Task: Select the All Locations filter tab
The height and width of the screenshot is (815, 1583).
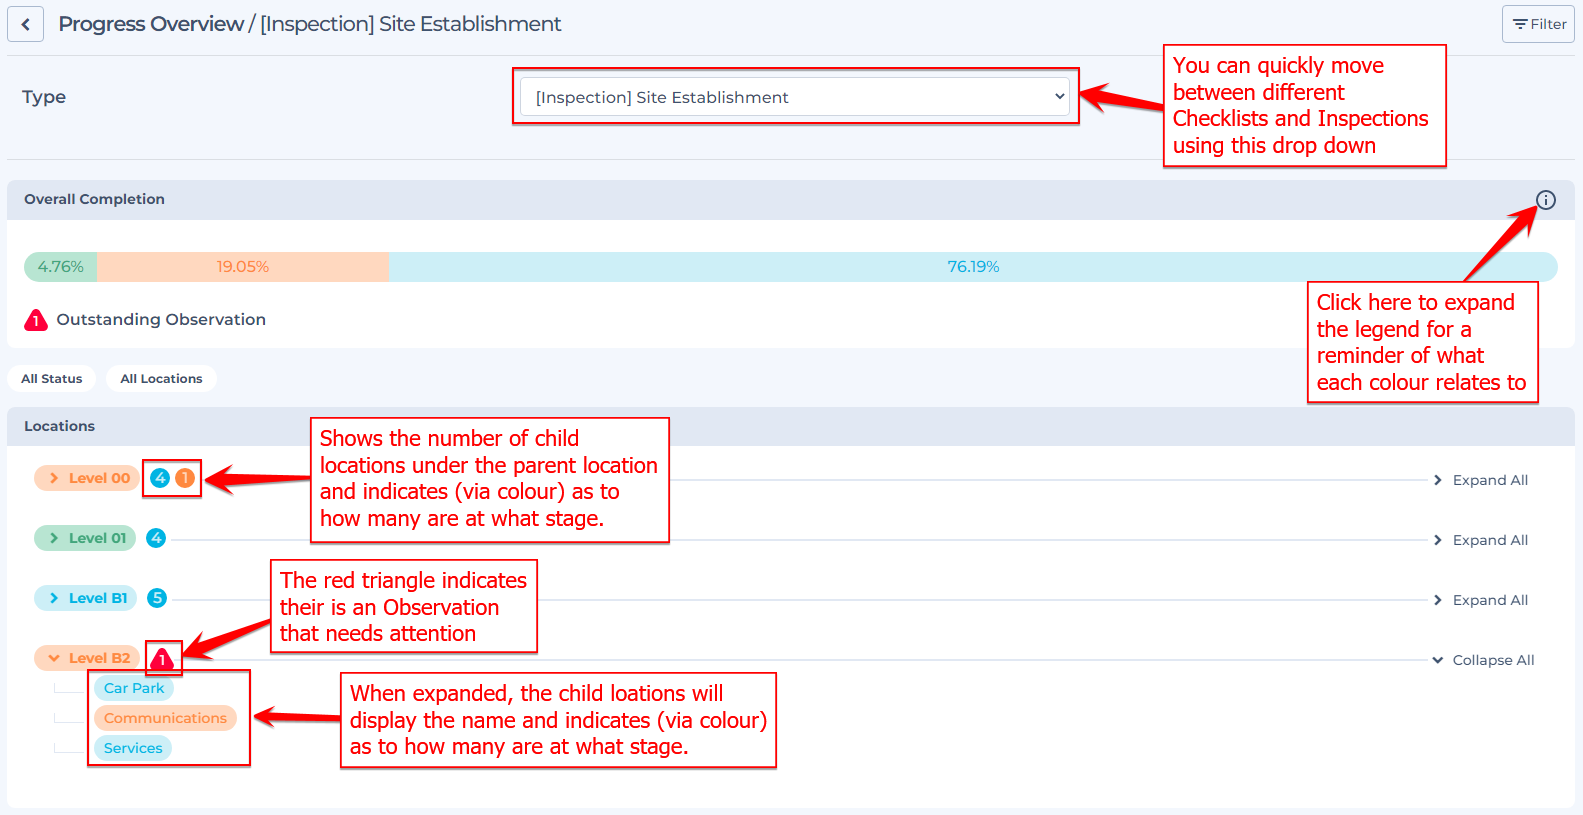Action: click(161, 379)
